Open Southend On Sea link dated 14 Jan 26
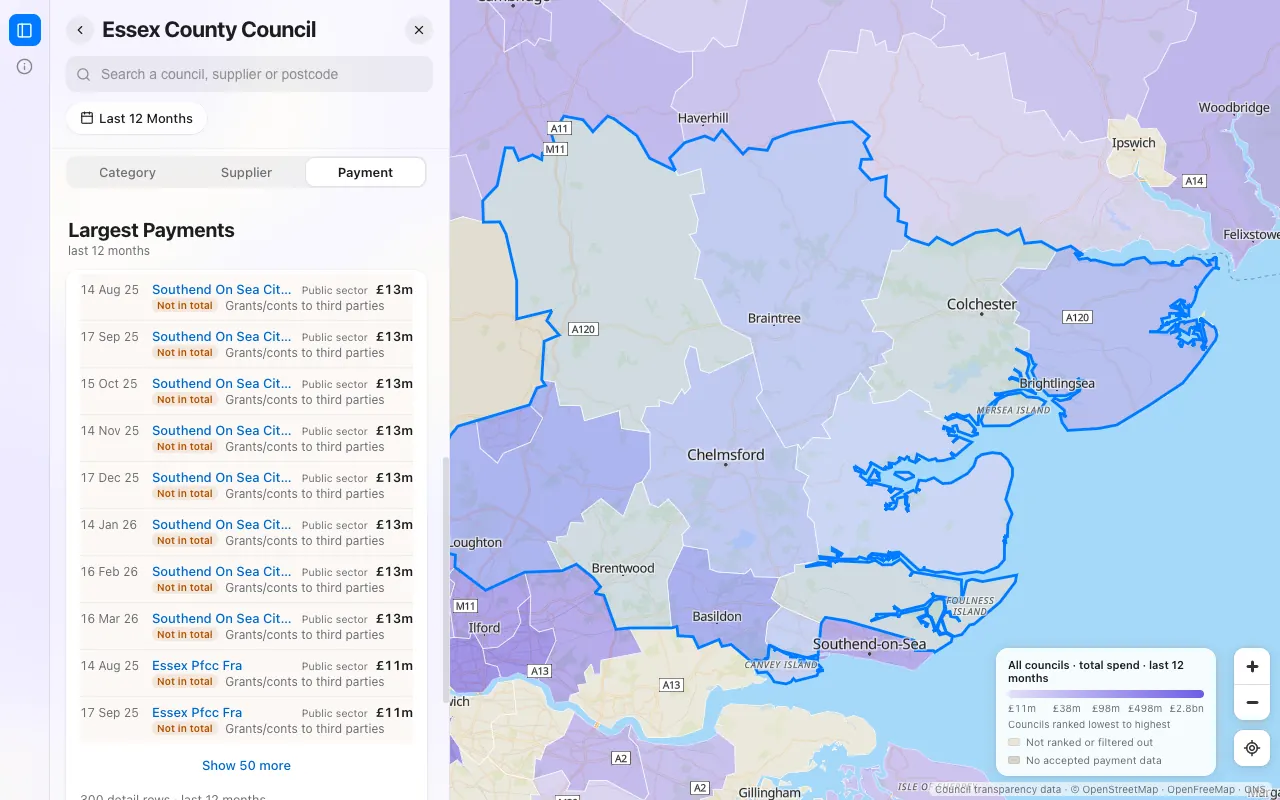 click(x=222, y=525)
